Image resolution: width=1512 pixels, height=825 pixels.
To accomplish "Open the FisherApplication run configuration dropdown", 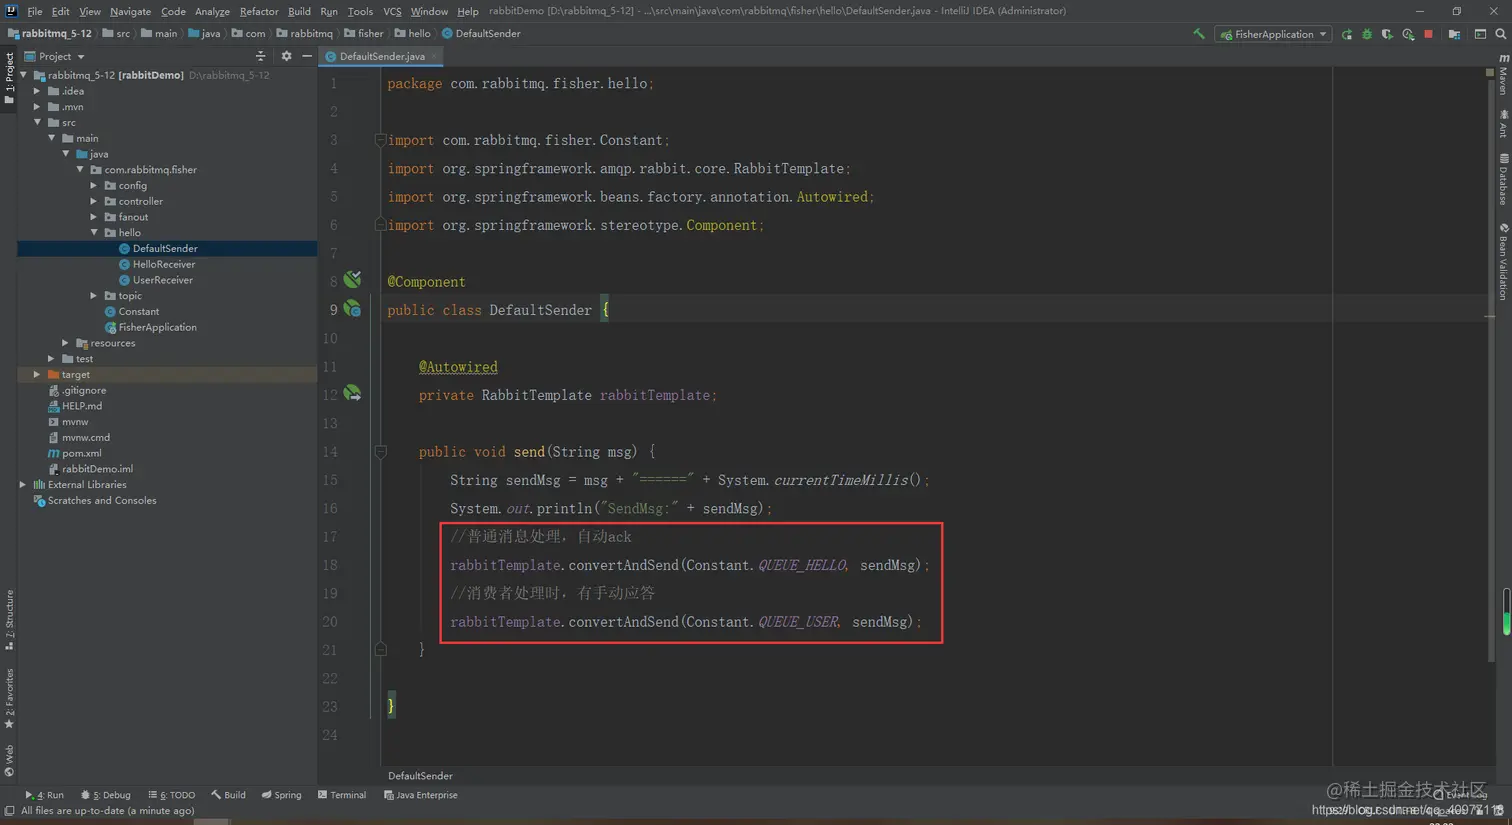I will click(x=1273, y=34).
